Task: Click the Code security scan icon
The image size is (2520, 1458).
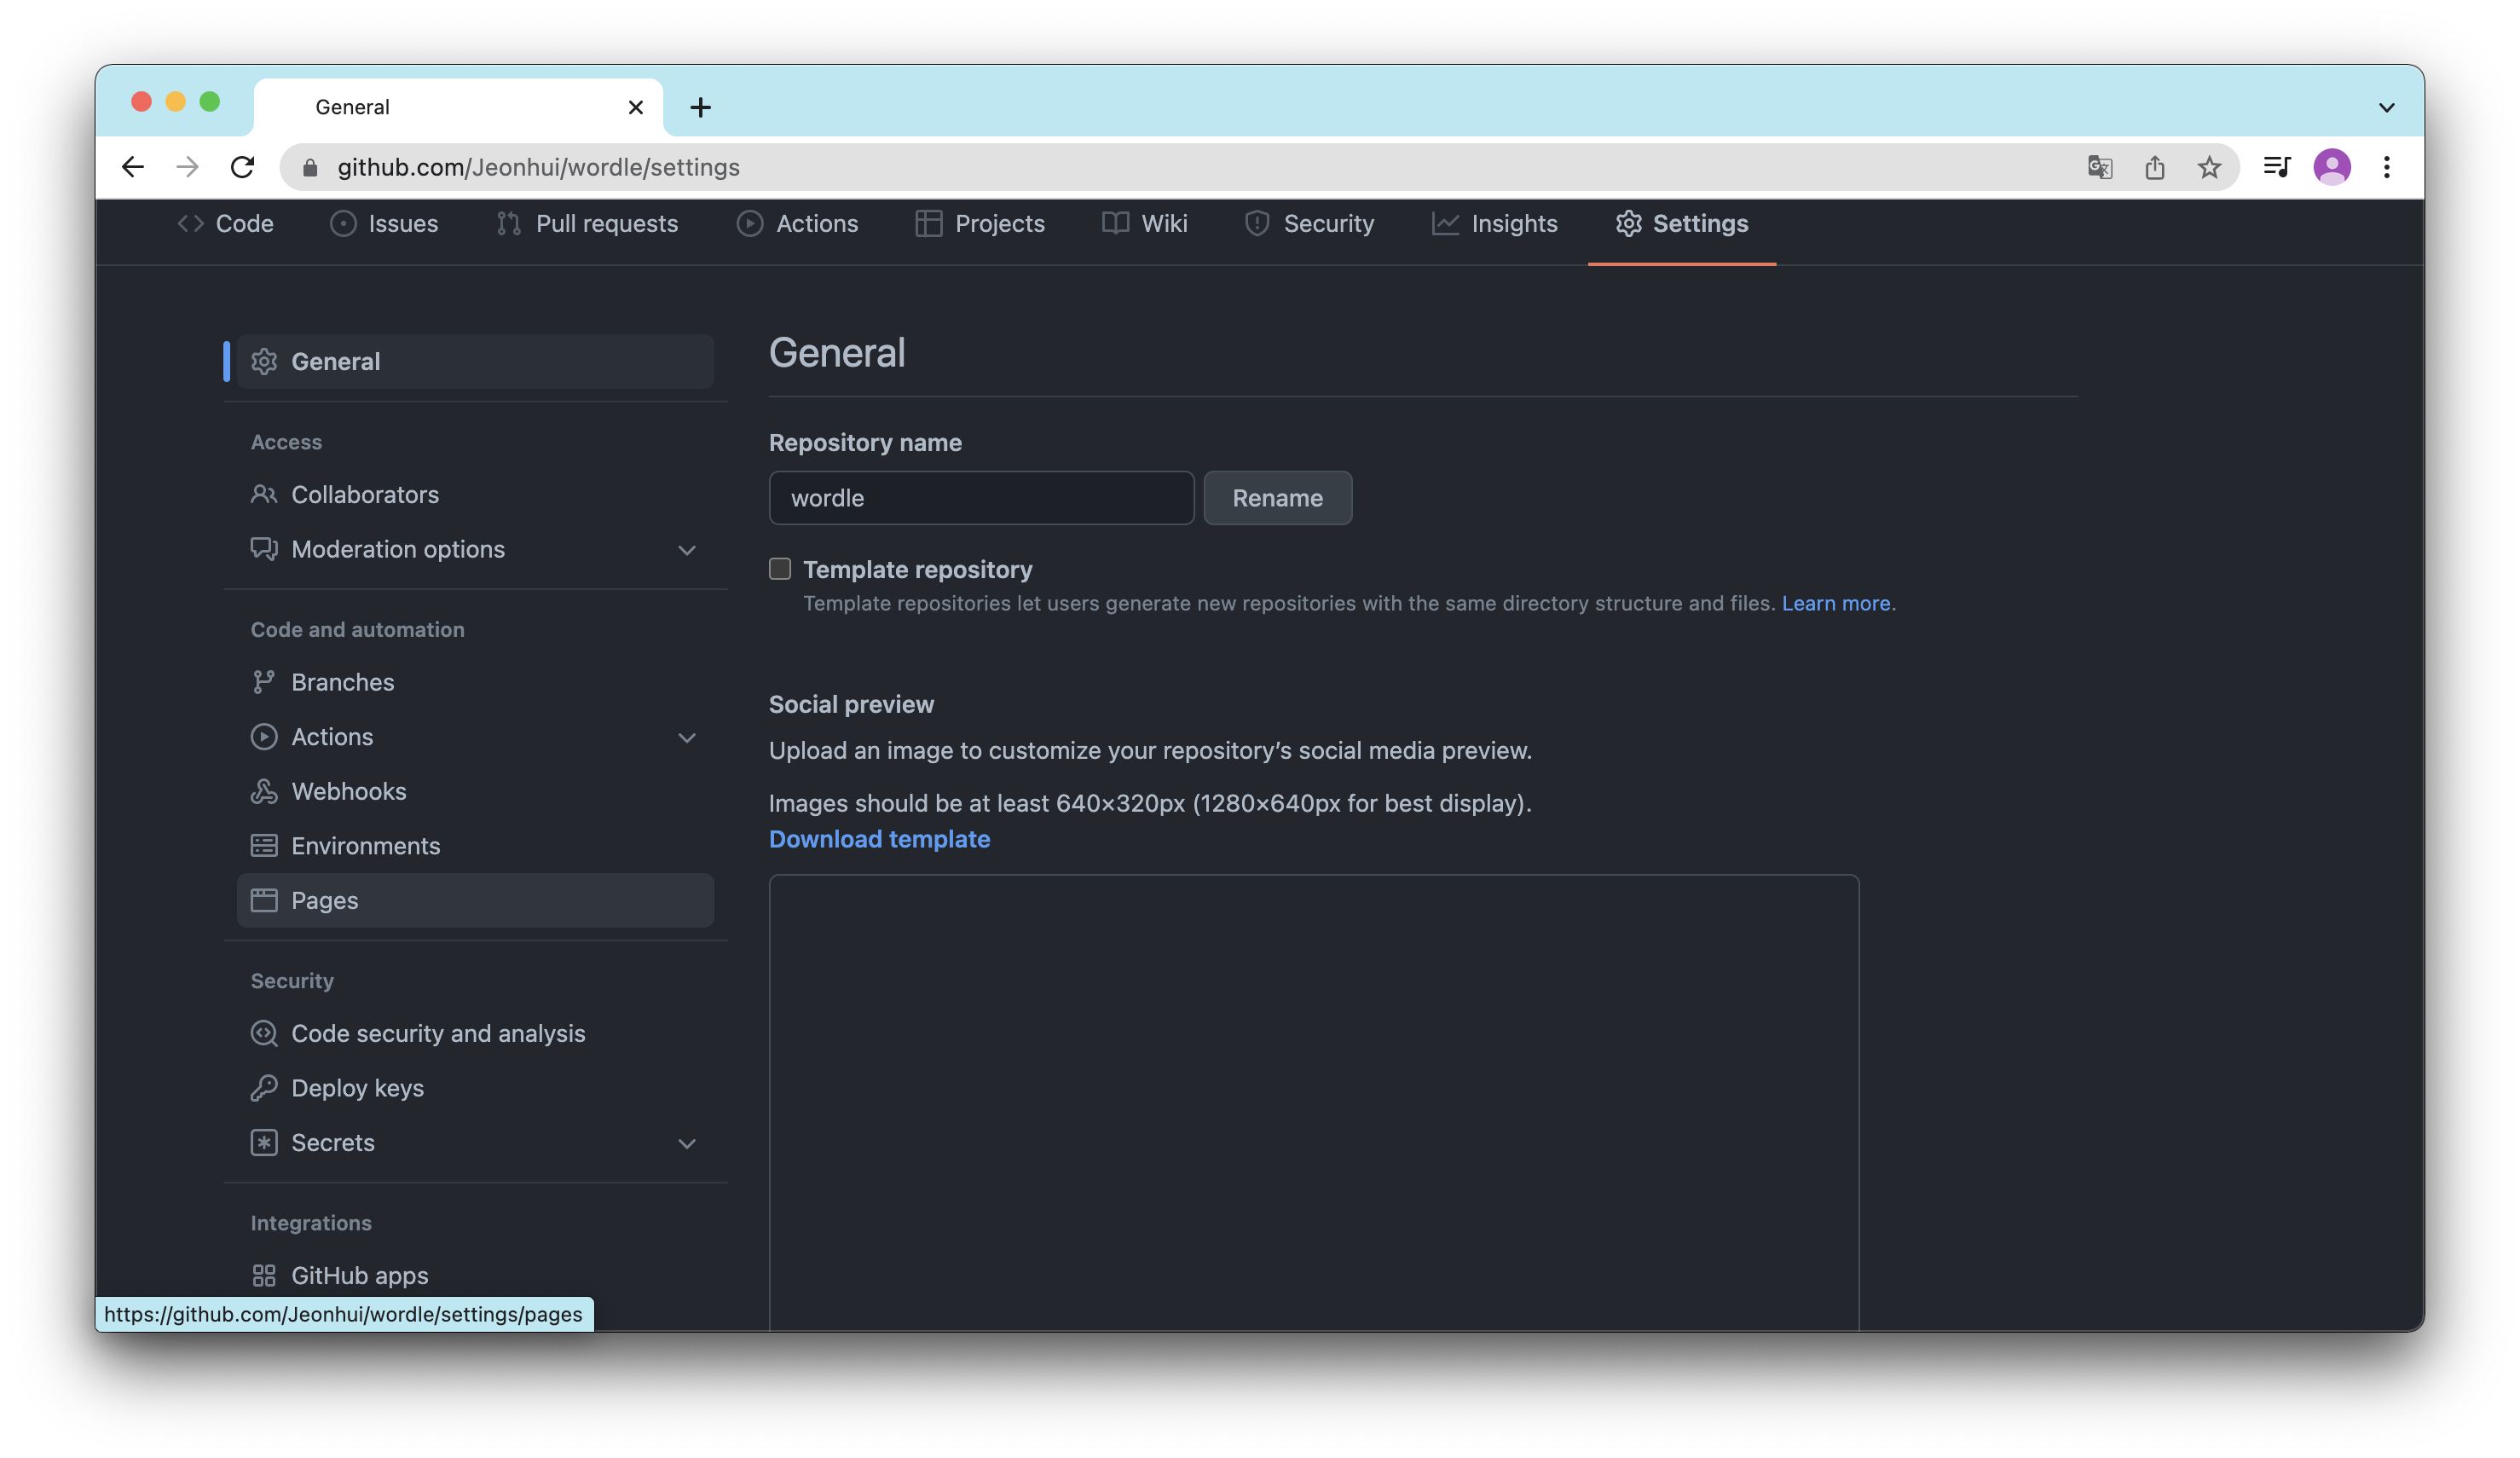Action: pos(264,1033)
